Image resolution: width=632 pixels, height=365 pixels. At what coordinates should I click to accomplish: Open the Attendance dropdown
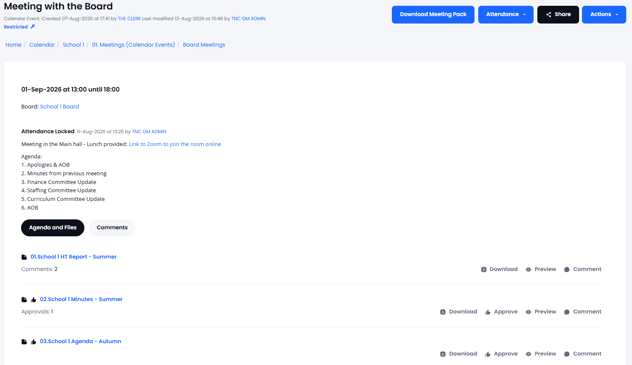[505, 15]
